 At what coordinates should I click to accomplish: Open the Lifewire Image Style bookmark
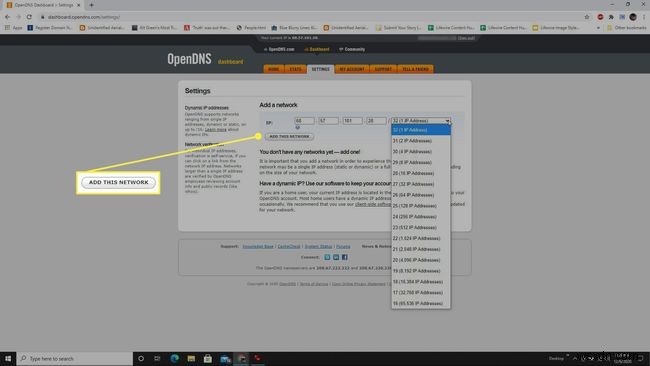pos(556,28)
